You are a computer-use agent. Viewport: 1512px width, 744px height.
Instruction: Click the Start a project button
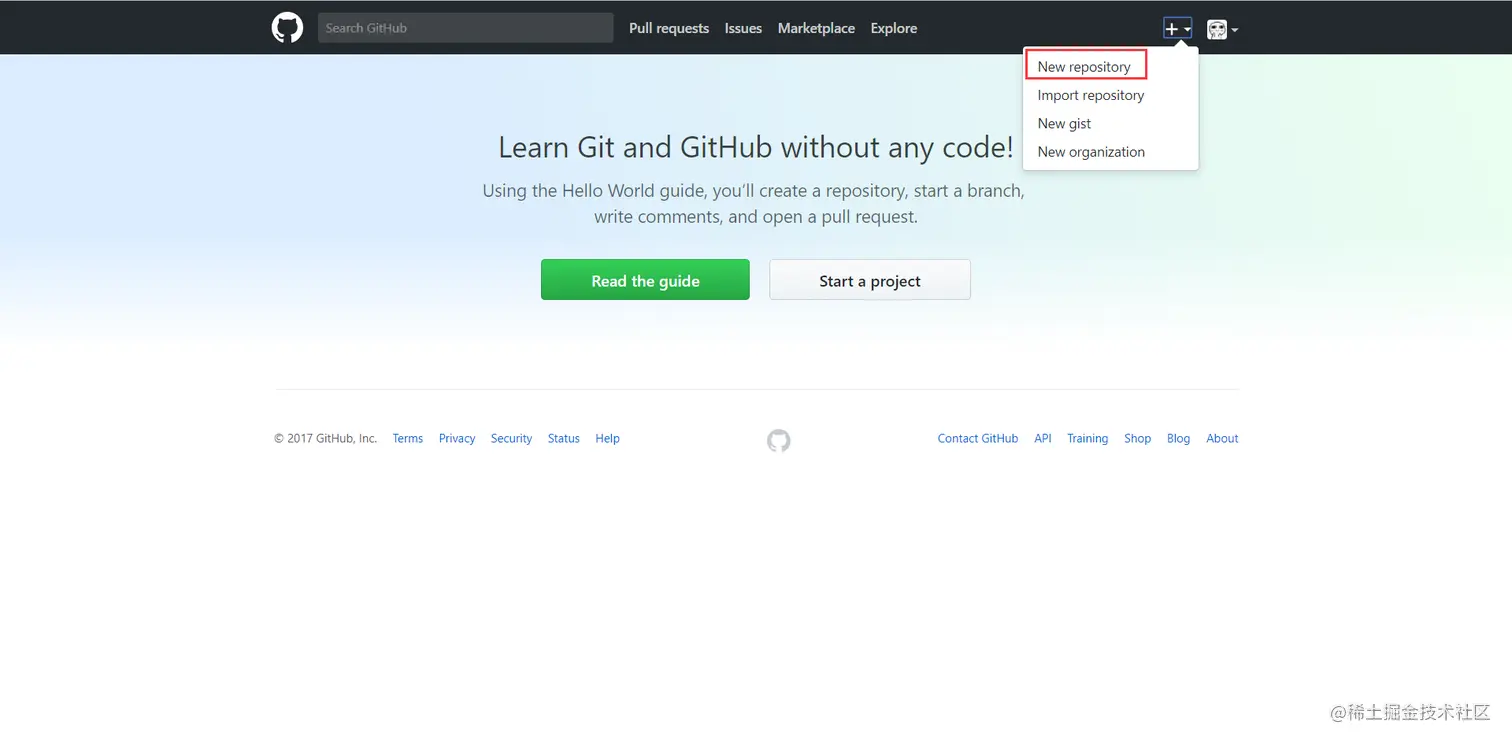point(870,280)
